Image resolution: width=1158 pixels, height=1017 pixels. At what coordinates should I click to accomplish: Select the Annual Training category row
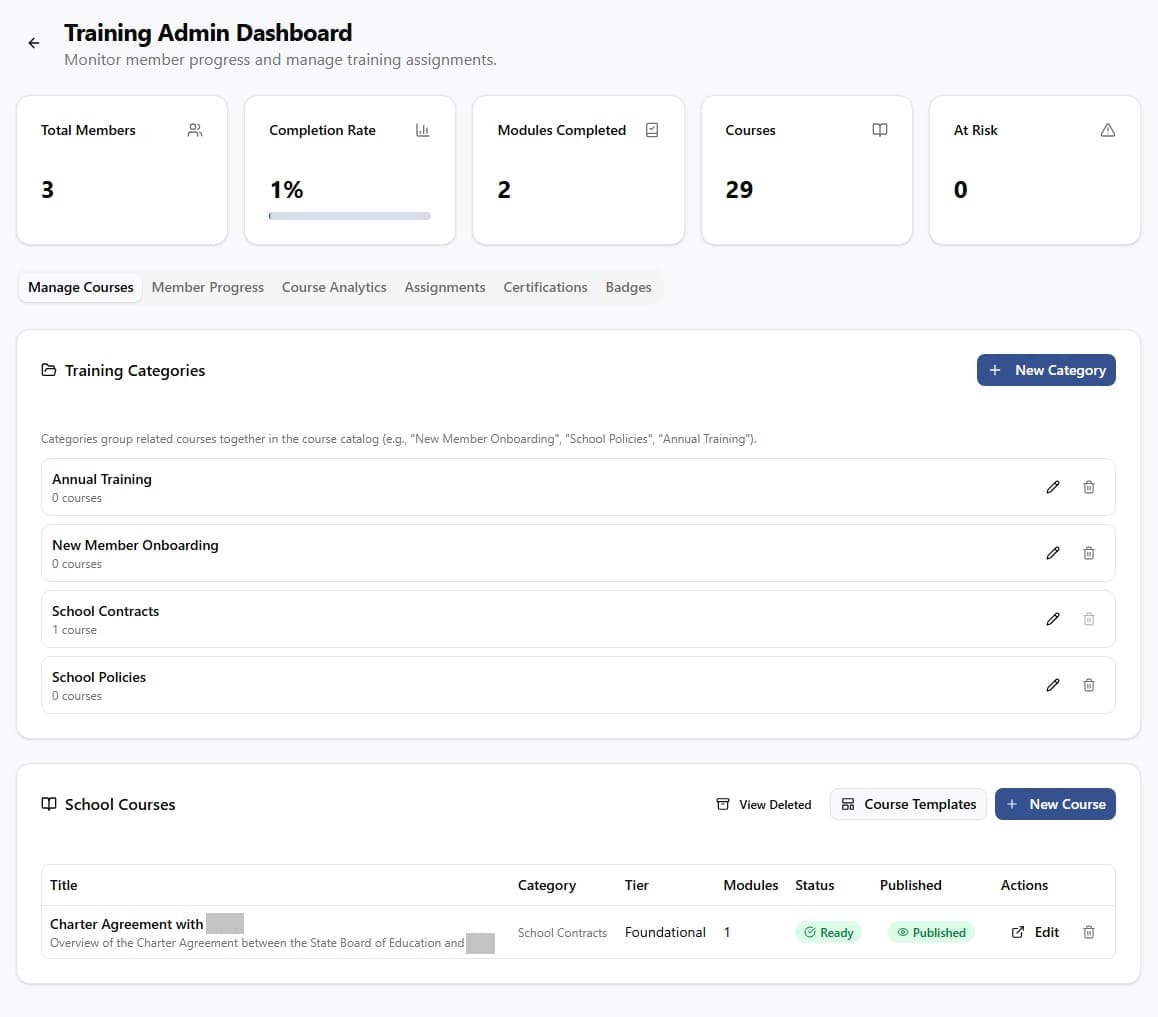pos(578,487)
